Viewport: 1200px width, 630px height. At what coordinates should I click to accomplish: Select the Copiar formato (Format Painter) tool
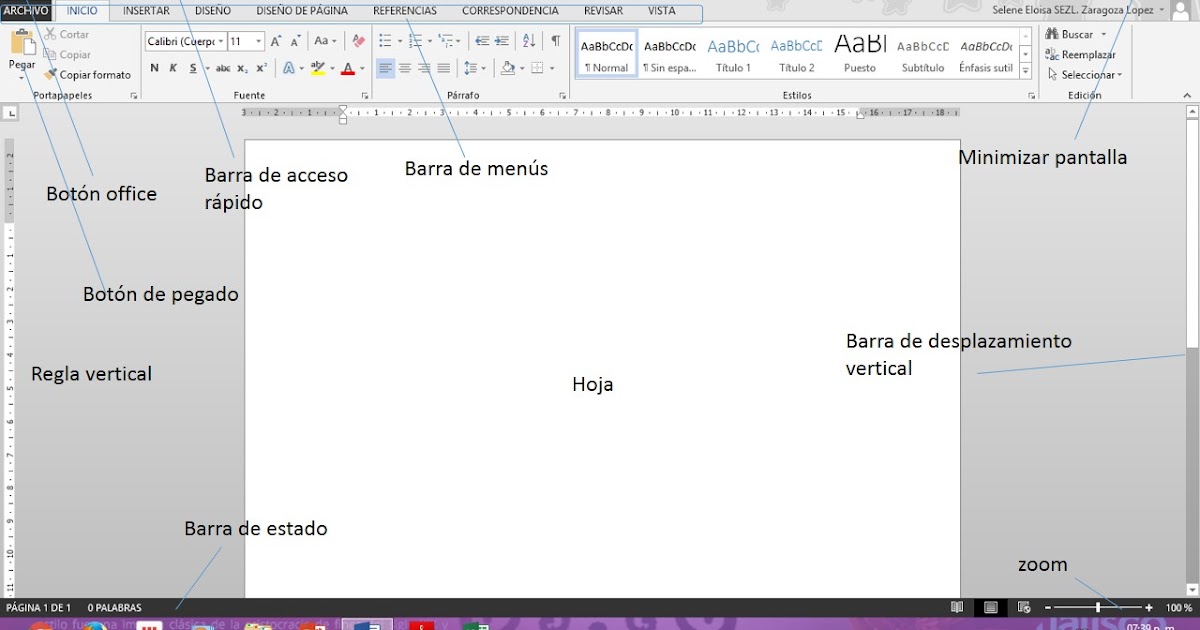pos(88,74)
